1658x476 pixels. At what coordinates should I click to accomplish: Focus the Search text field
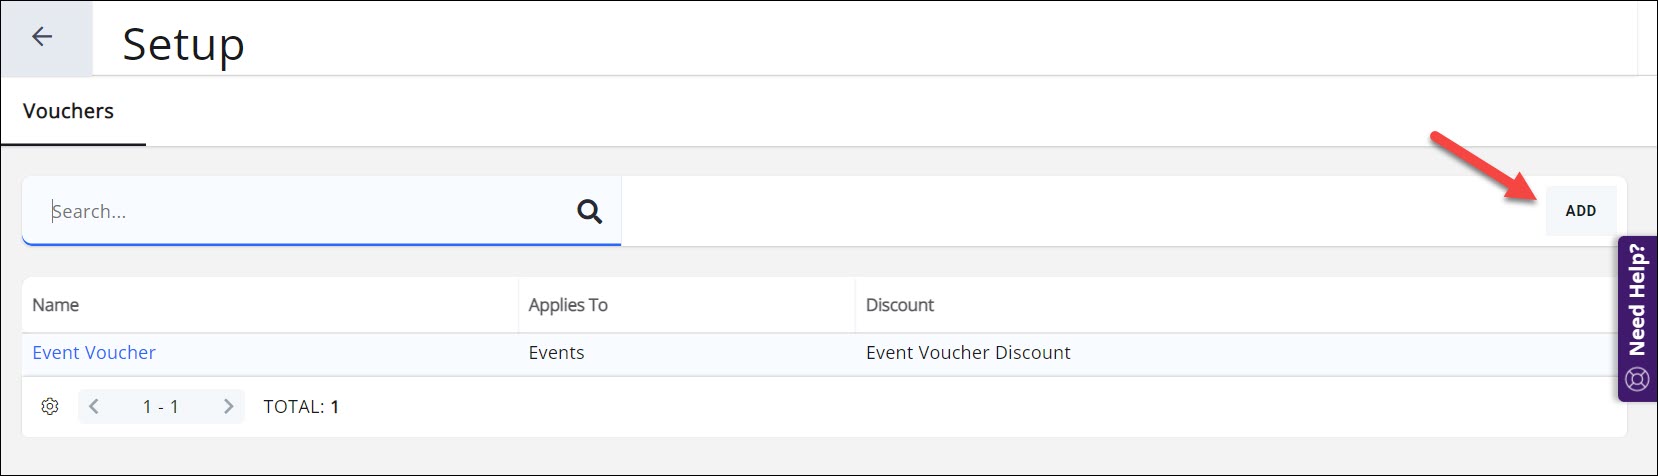(300, 211)
